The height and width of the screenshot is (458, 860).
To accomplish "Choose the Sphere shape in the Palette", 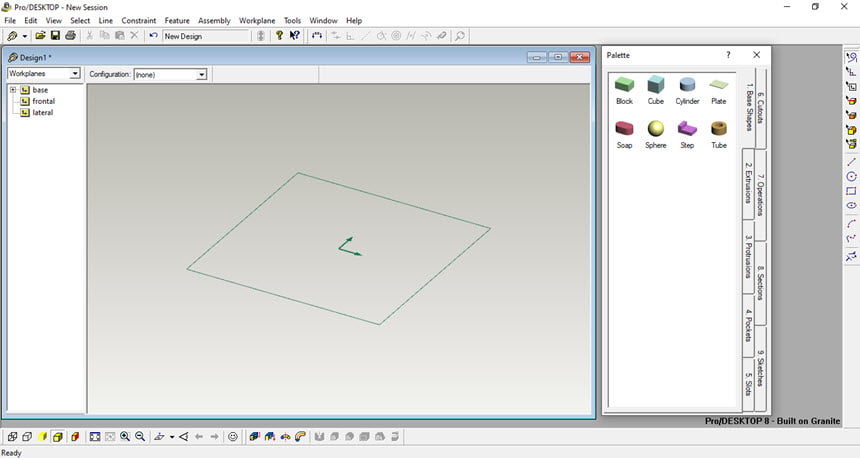I will (x=655, y=135).
